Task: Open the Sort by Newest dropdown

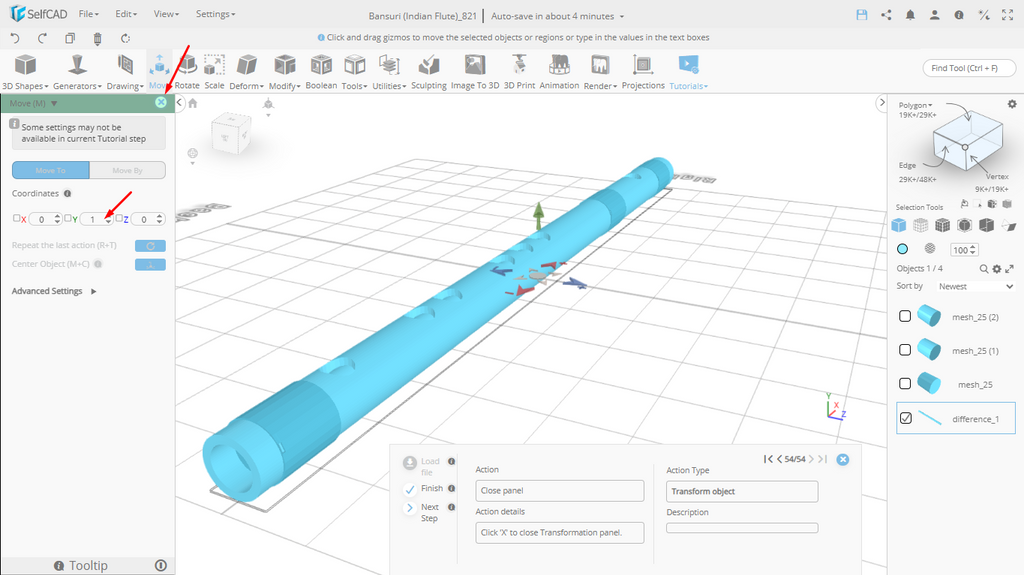Action: 975,286
